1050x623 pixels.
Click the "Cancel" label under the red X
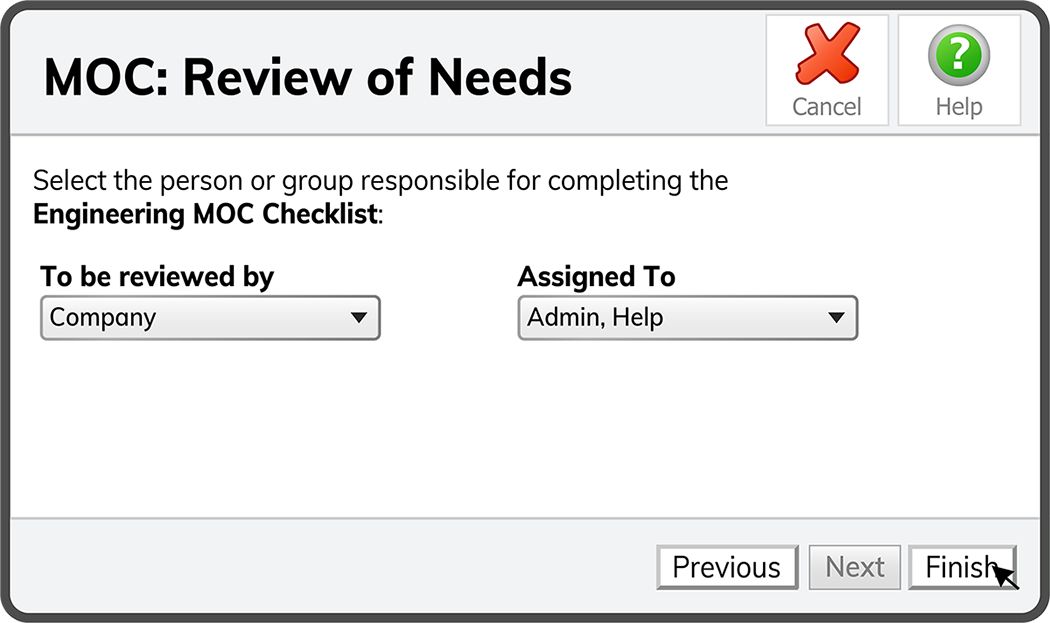(x=827, y=107)
